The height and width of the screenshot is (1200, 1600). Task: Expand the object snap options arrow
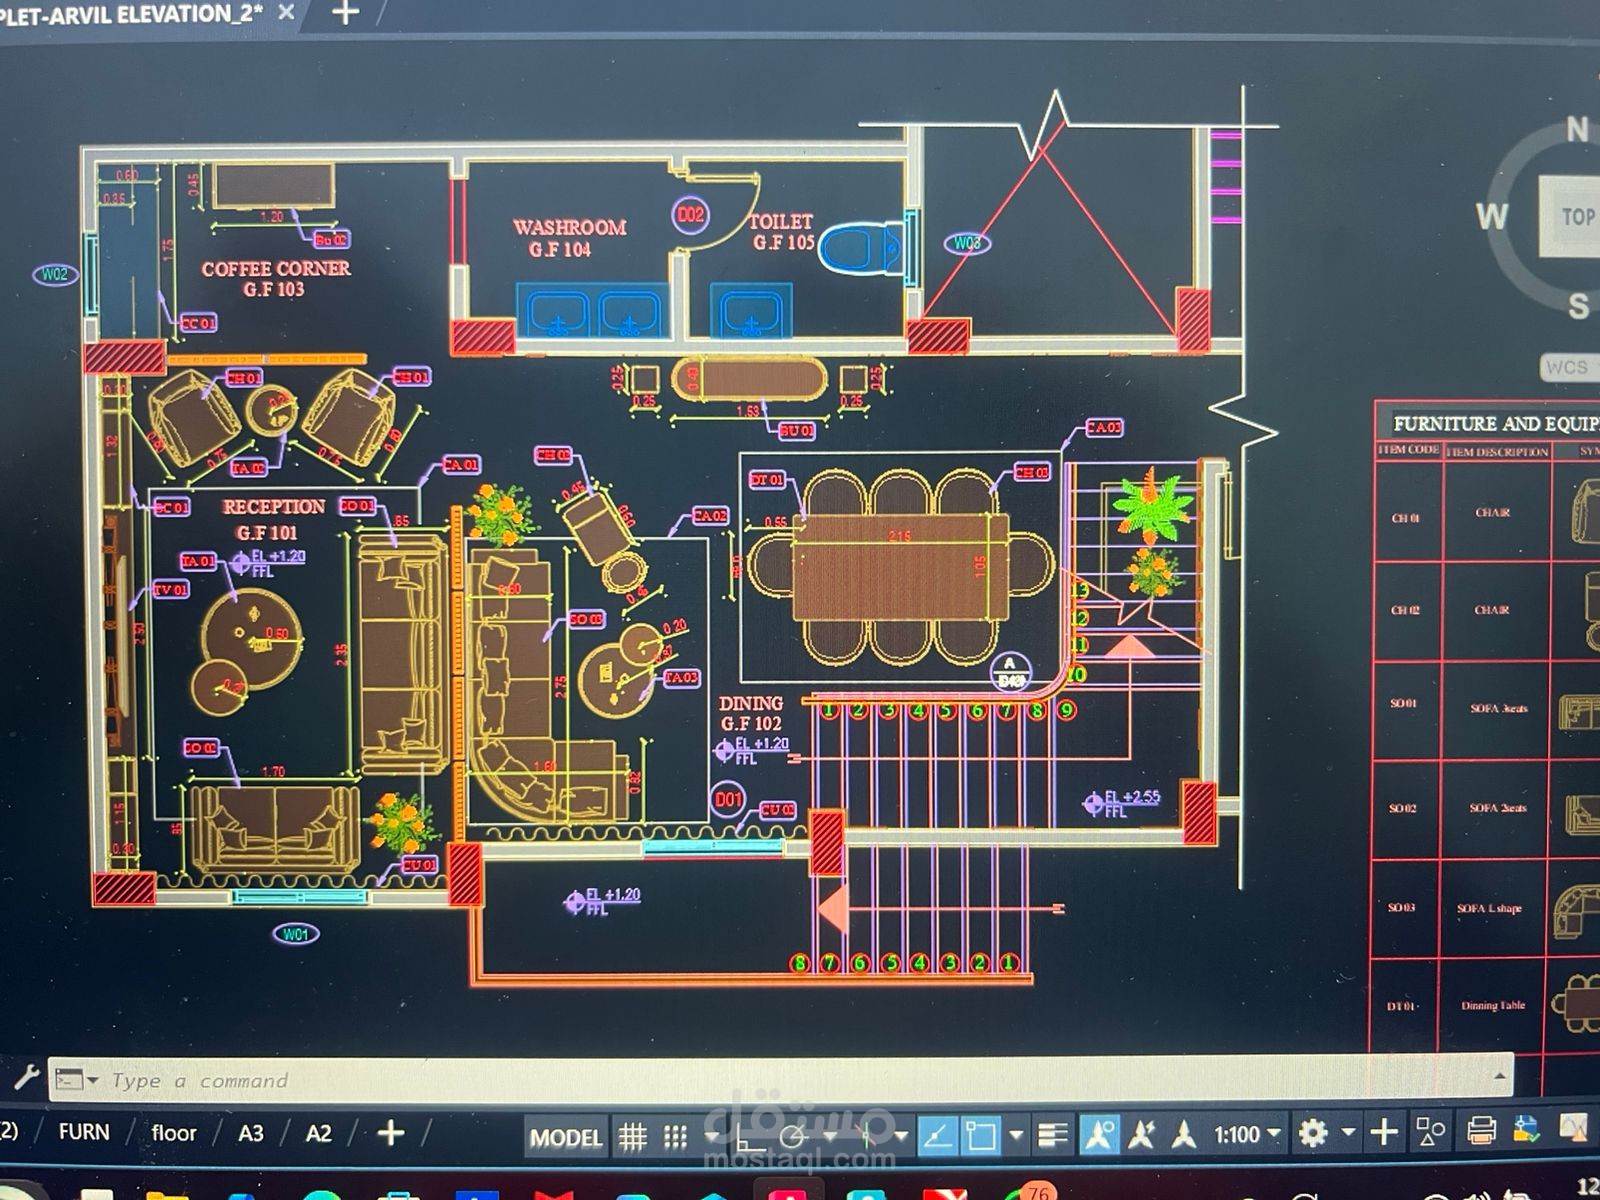(x=1016, y=1135)
